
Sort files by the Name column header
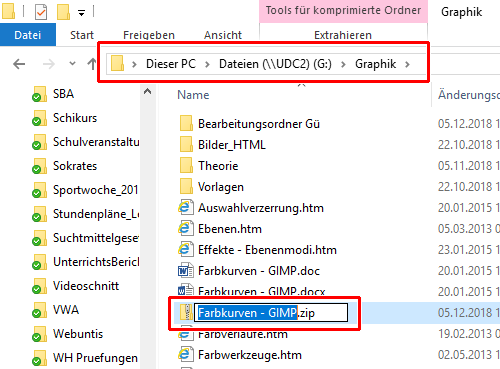[193, 95]
